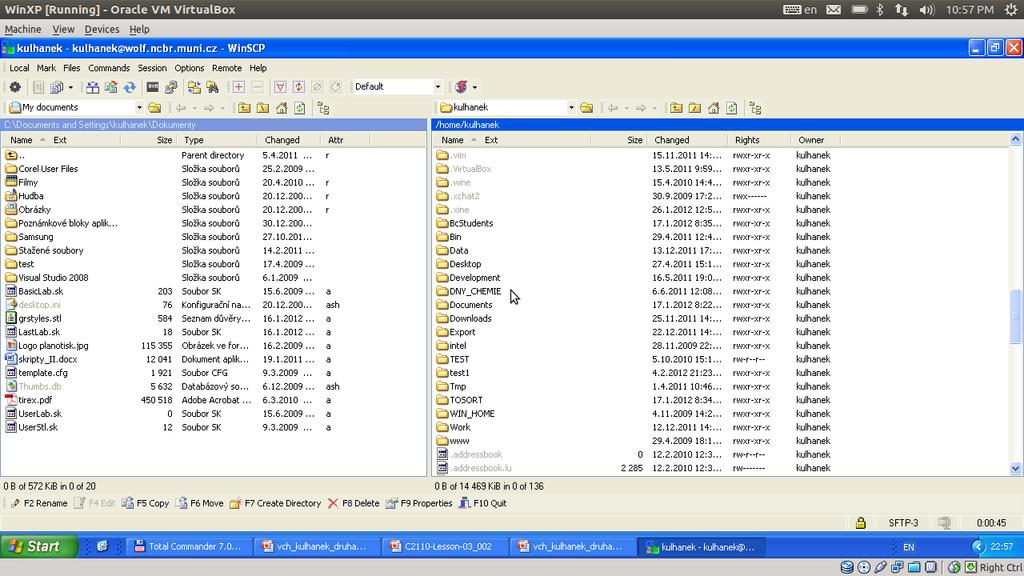
Task: Open dropdown arrow beside new session icon
Action: tap(475, 87)
